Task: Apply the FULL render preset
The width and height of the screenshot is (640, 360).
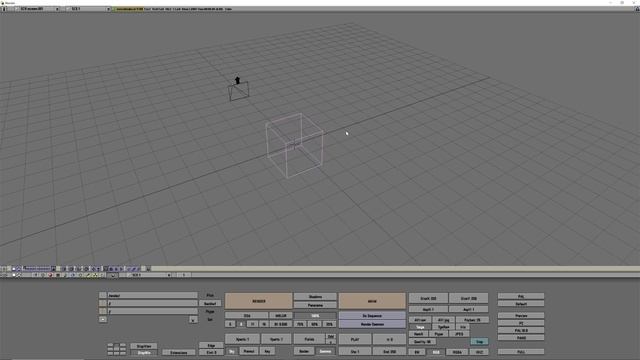Action: click(x=521, y=351)
